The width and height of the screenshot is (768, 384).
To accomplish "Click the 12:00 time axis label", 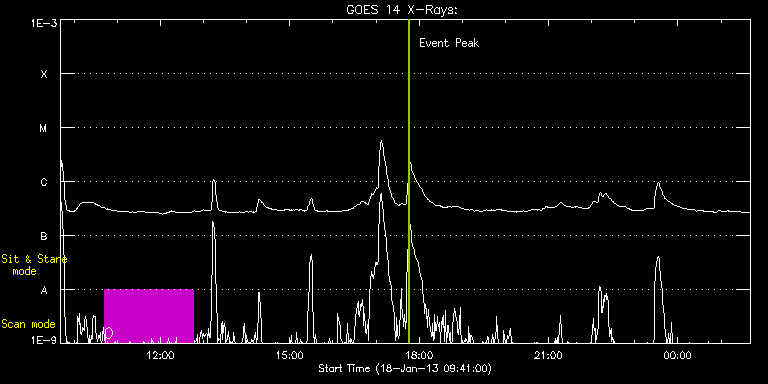I will pos(161,355).
